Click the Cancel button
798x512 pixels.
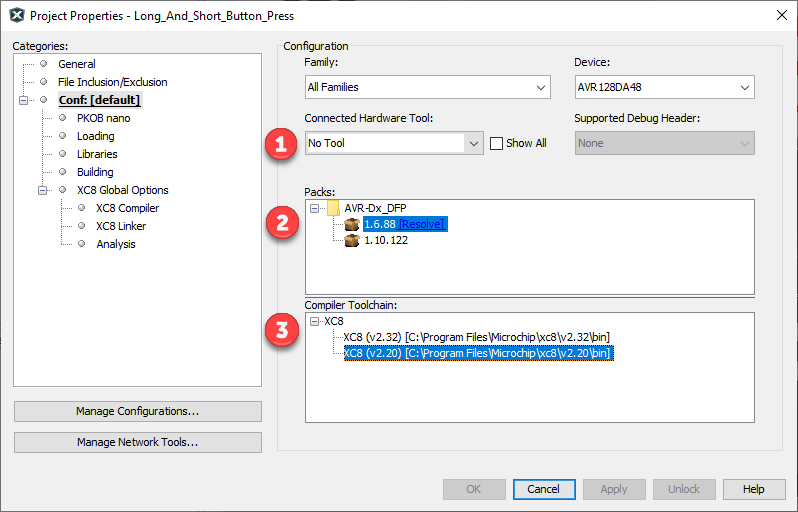point(544,489)
